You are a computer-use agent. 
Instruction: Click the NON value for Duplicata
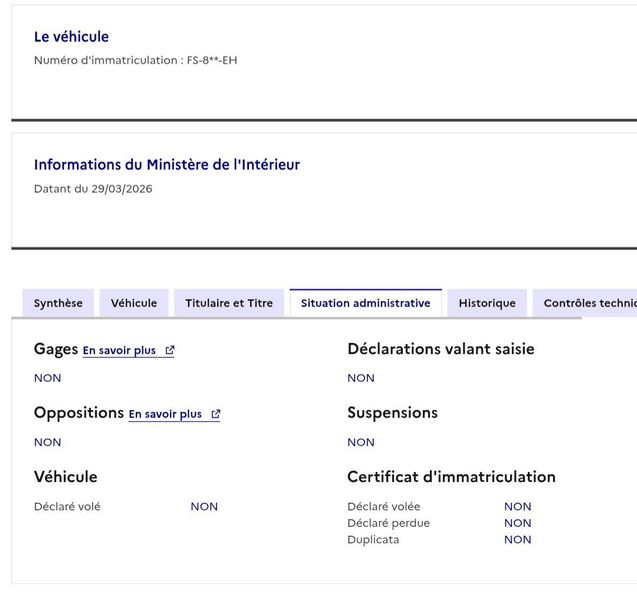pyautogui.click(x=518, y=540)
